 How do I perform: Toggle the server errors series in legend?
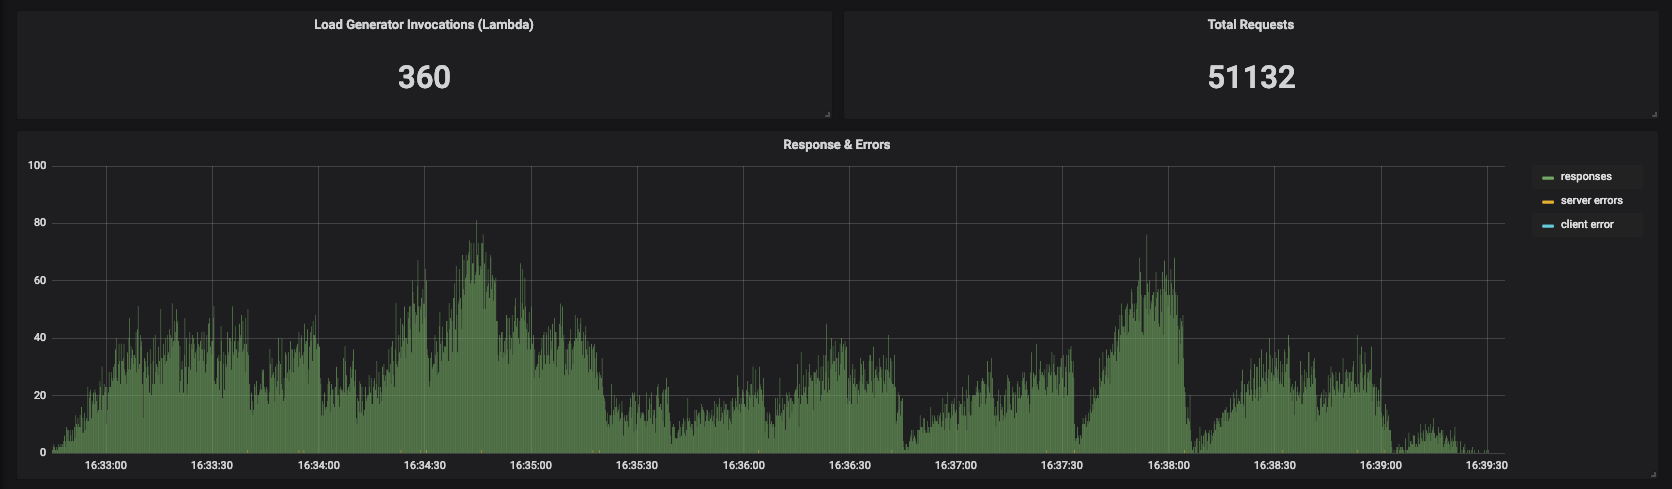(1591, 201)
